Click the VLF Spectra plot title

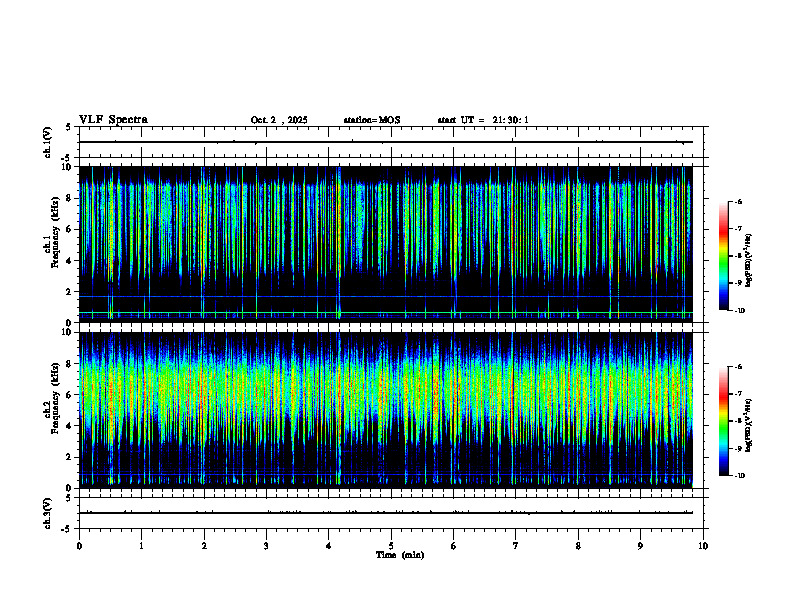coord(113,120)
